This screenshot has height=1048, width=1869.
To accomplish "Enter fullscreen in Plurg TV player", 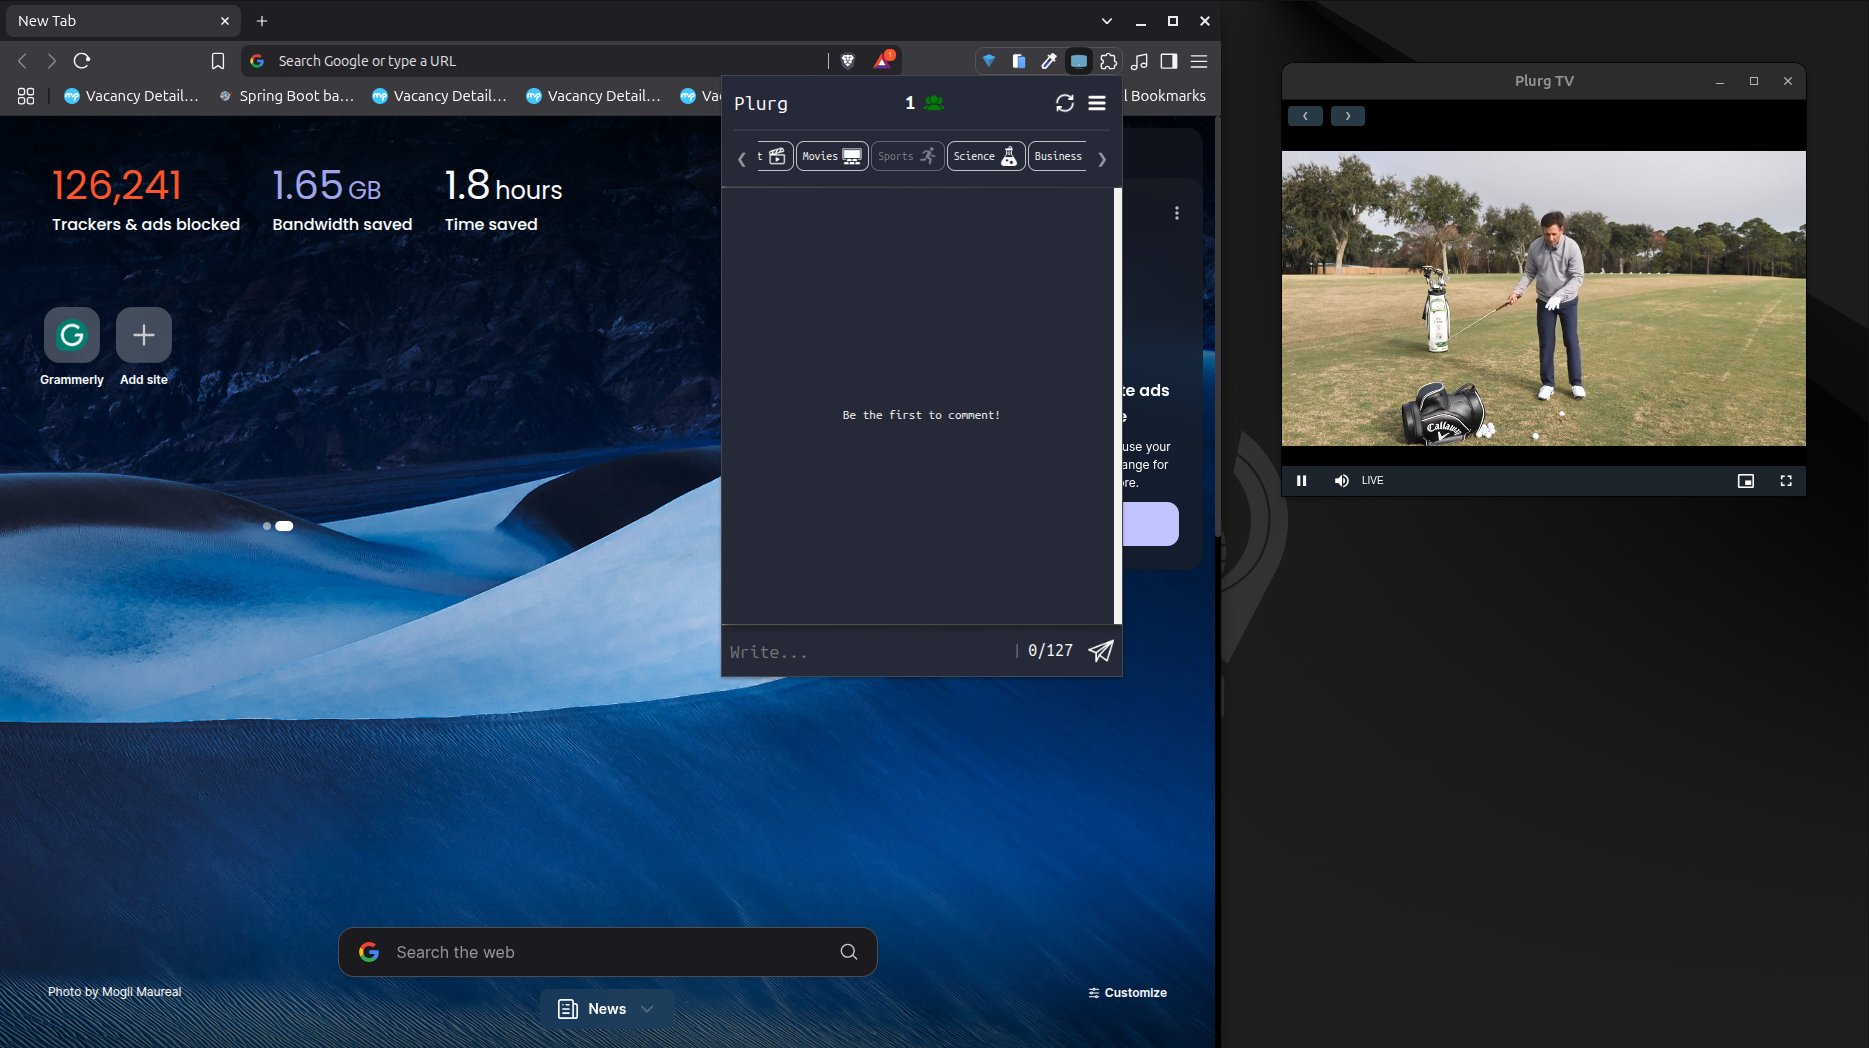I will [1786, 481].
